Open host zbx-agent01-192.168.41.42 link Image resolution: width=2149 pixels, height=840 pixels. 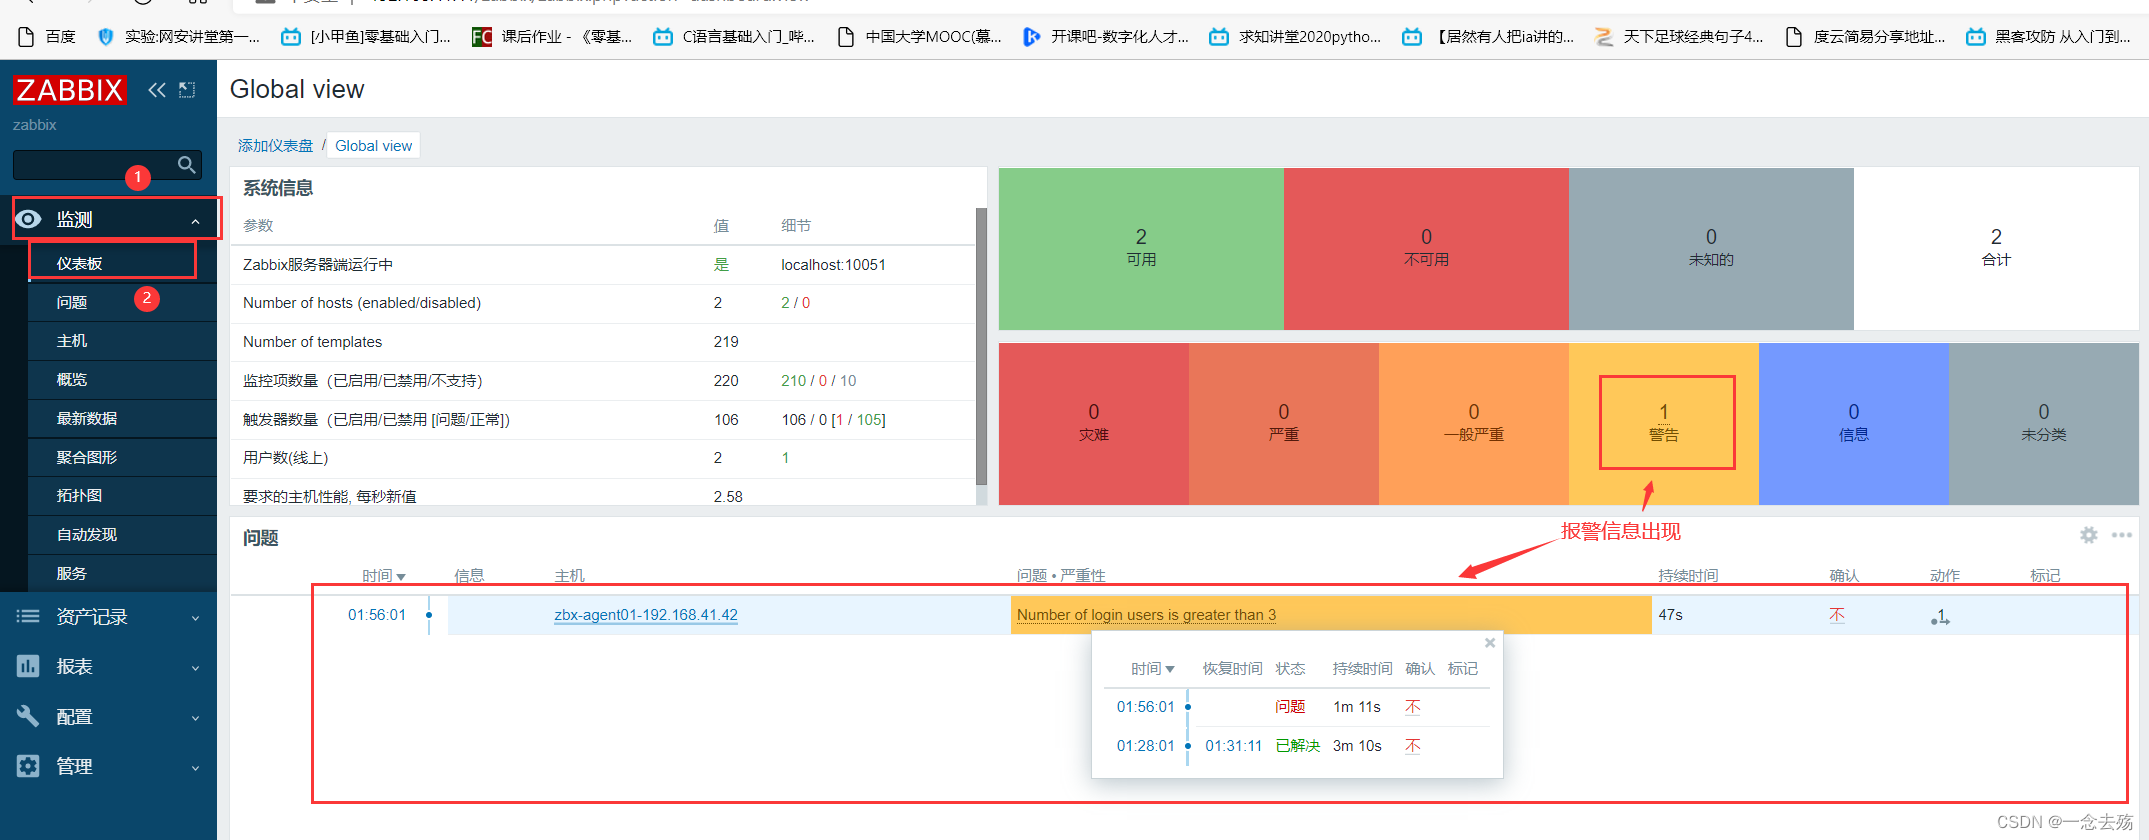pos(645,615)
